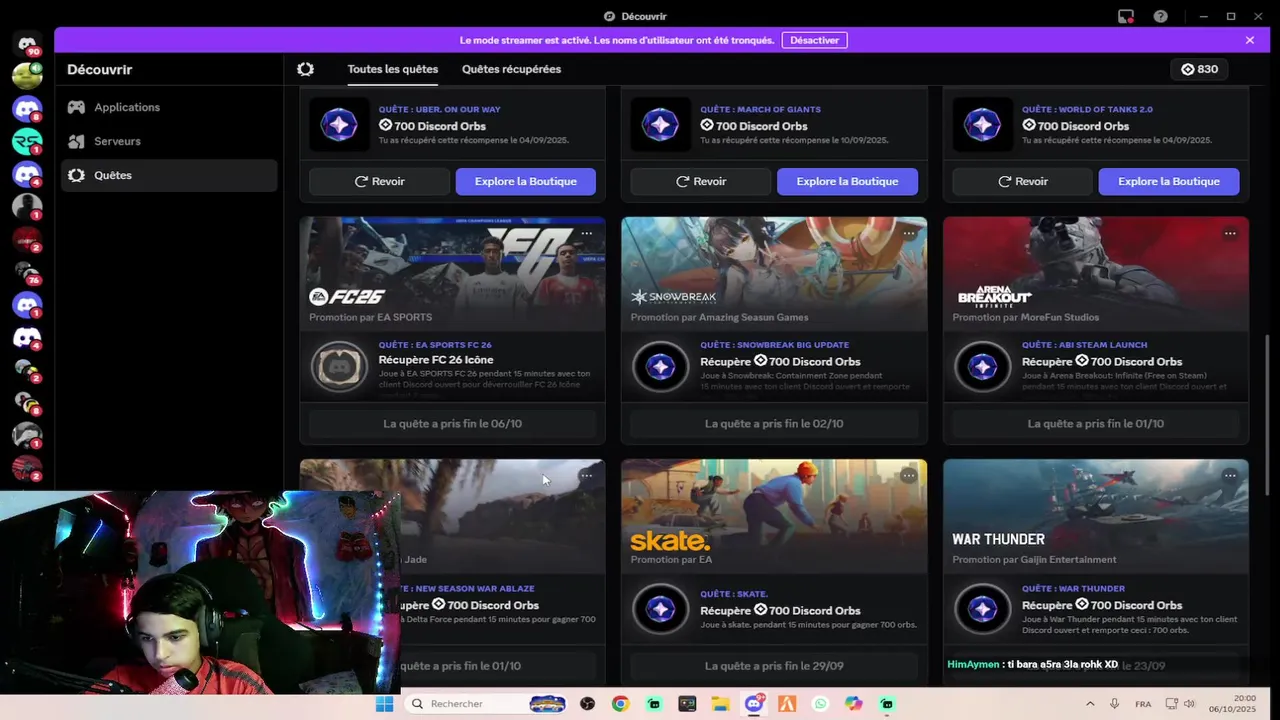The image size is (1280, 720).
Task: Open the server folder with 76 badge
Action: coord(27,272)
